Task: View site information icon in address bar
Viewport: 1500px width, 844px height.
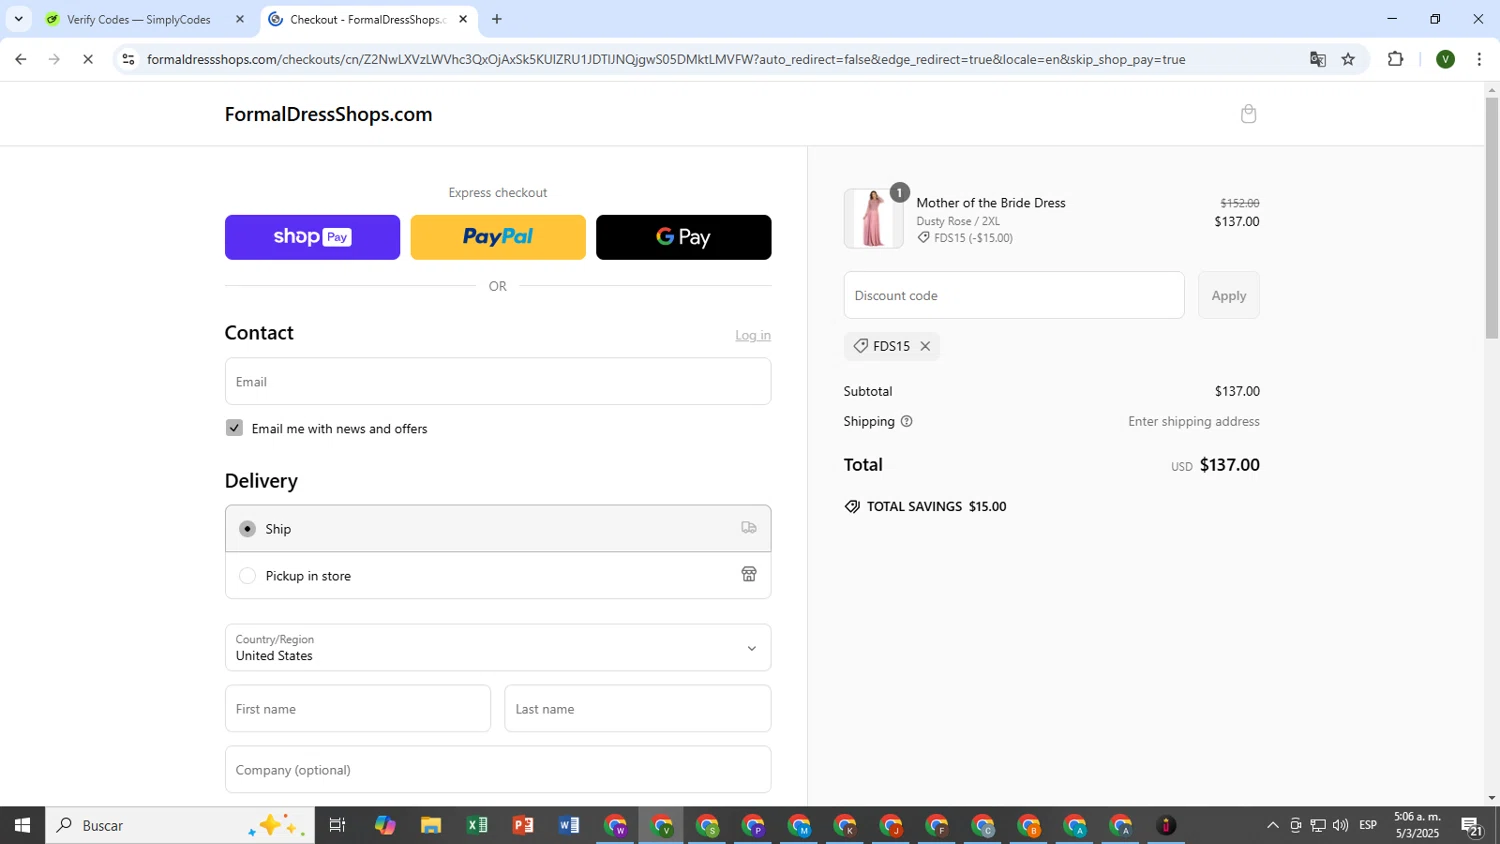Action: click(127, 59)
